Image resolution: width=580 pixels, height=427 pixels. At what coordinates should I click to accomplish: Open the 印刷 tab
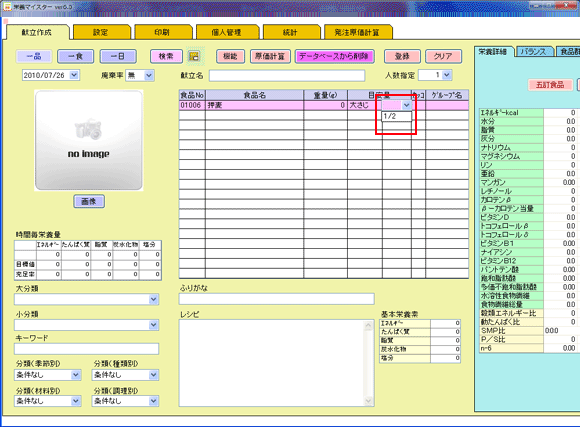(162, 32)
